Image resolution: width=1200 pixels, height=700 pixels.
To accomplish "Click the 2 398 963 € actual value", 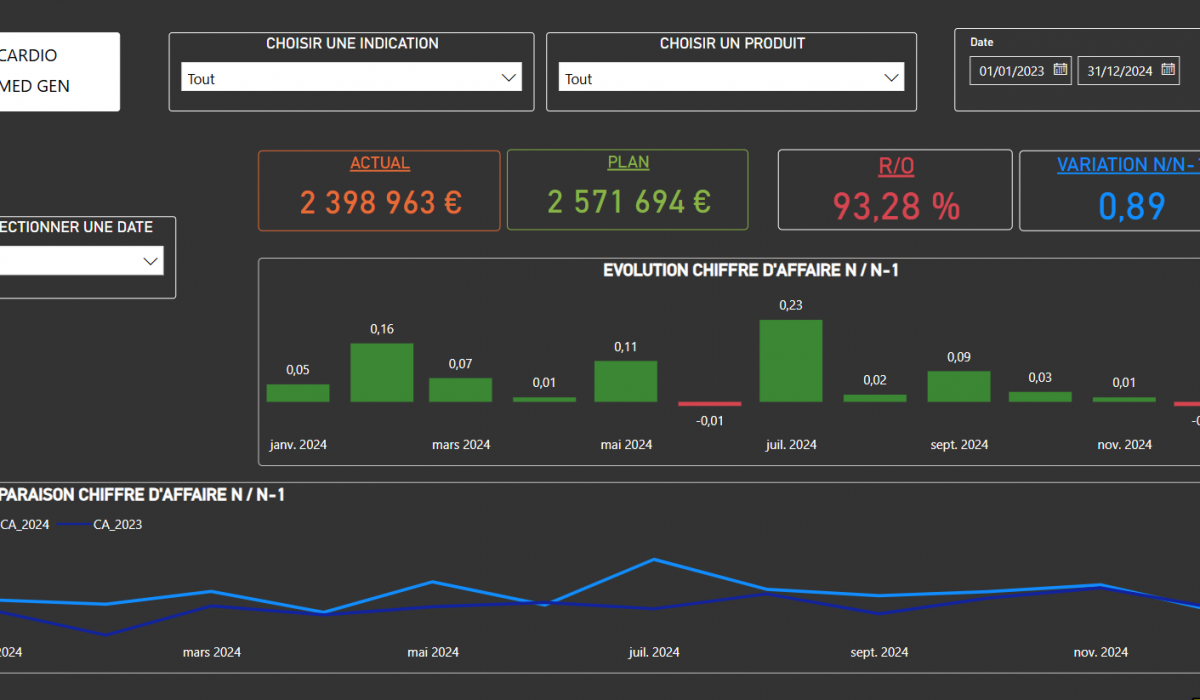I will [x=379, y=203].
